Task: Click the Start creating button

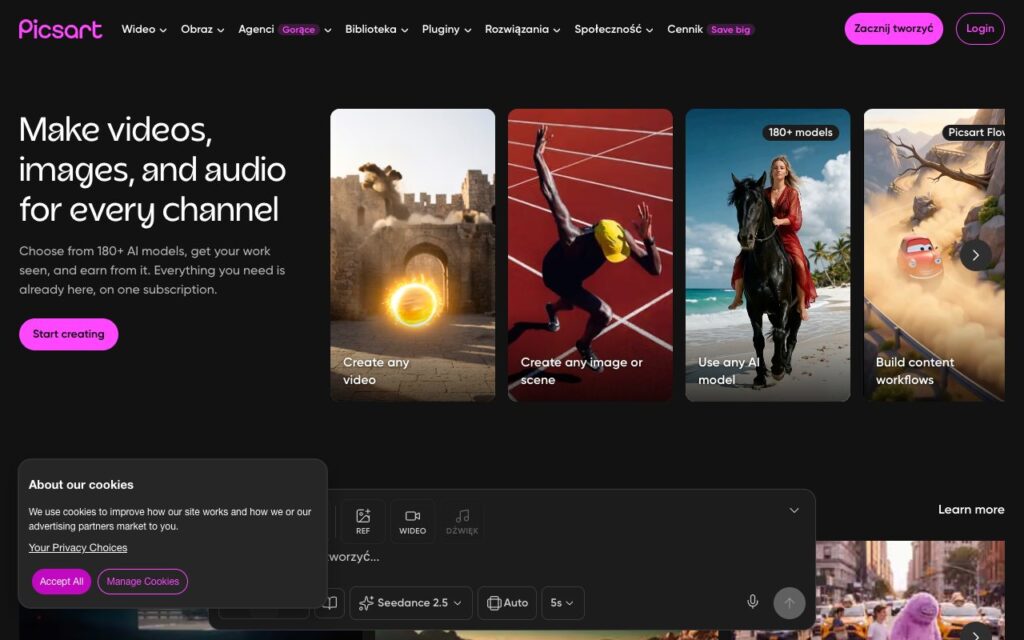Action: pos(69,334)
